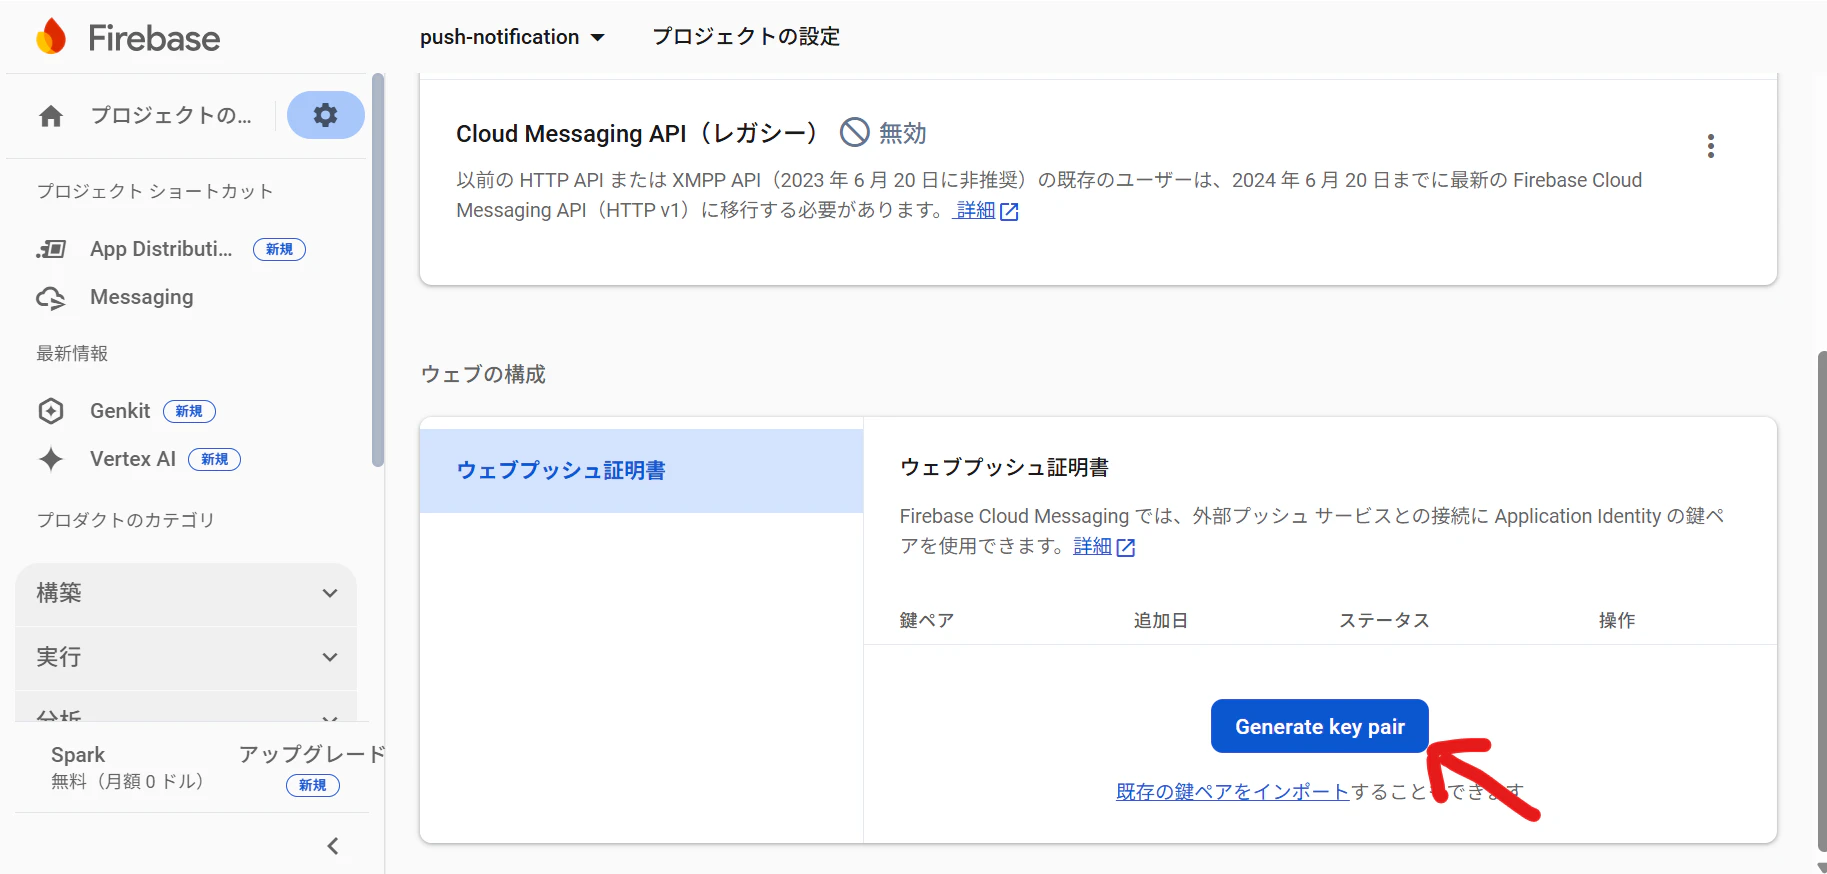1827x874 pixels.
Task: Click the Spark plan label
Action: 78,755
